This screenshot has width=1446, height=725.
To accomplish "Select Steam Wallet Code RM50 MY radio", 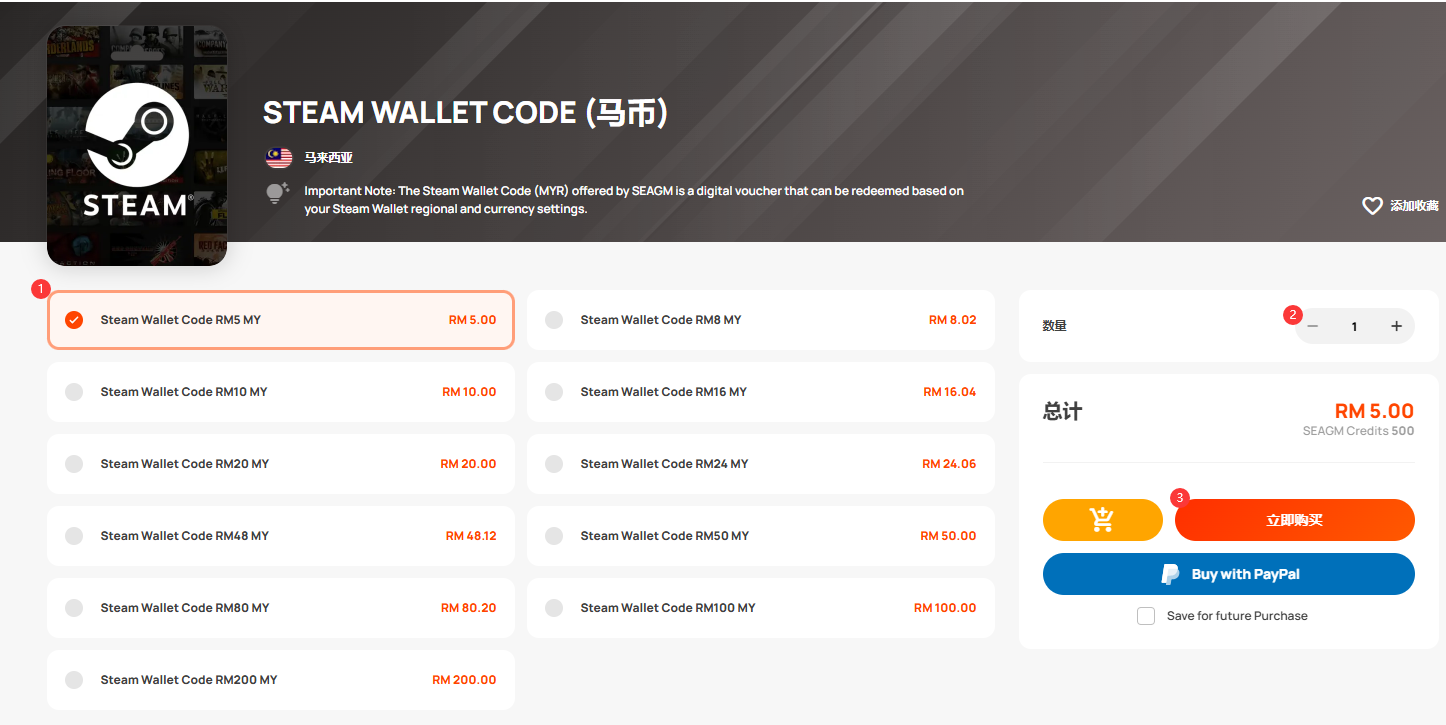I will point(554,536).
